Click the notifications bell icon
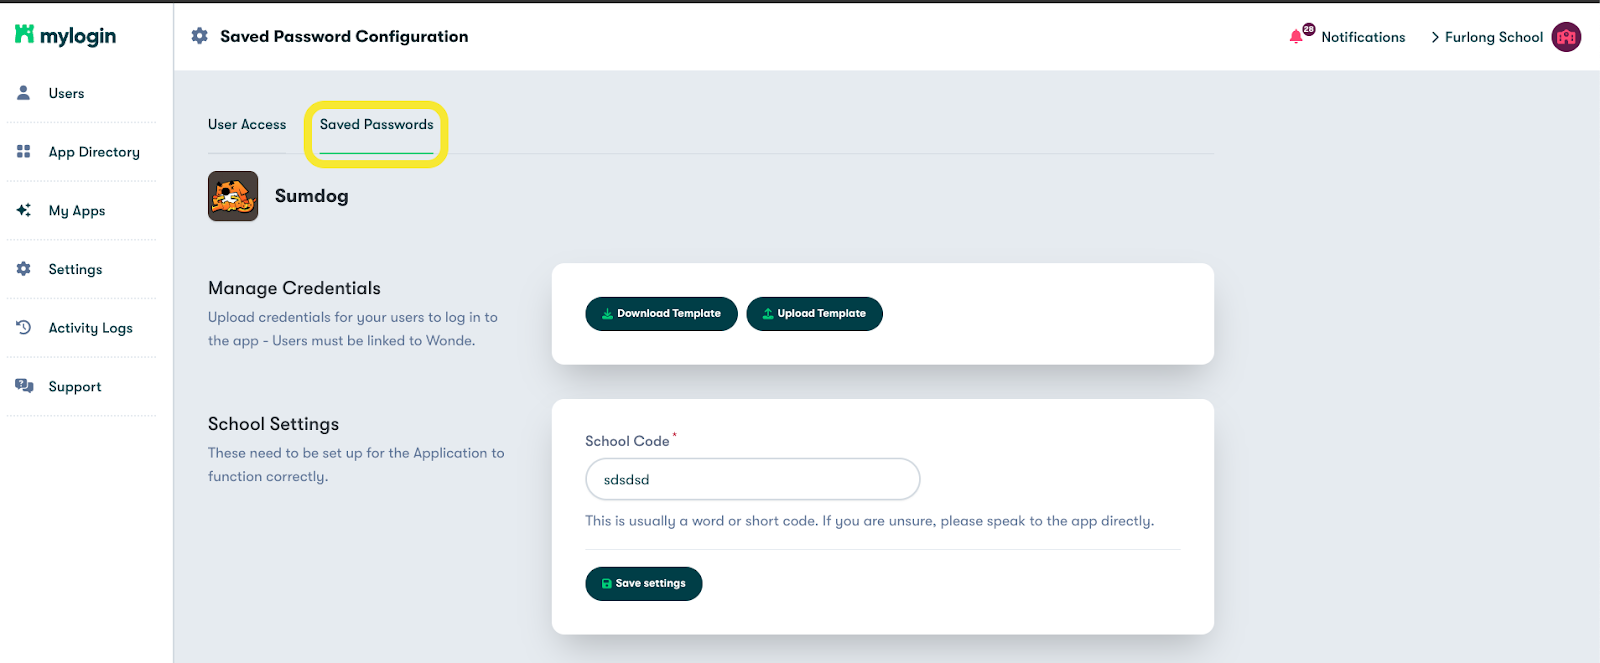The width and height of the screenshot is (1600, 663). pos(1296,37)
